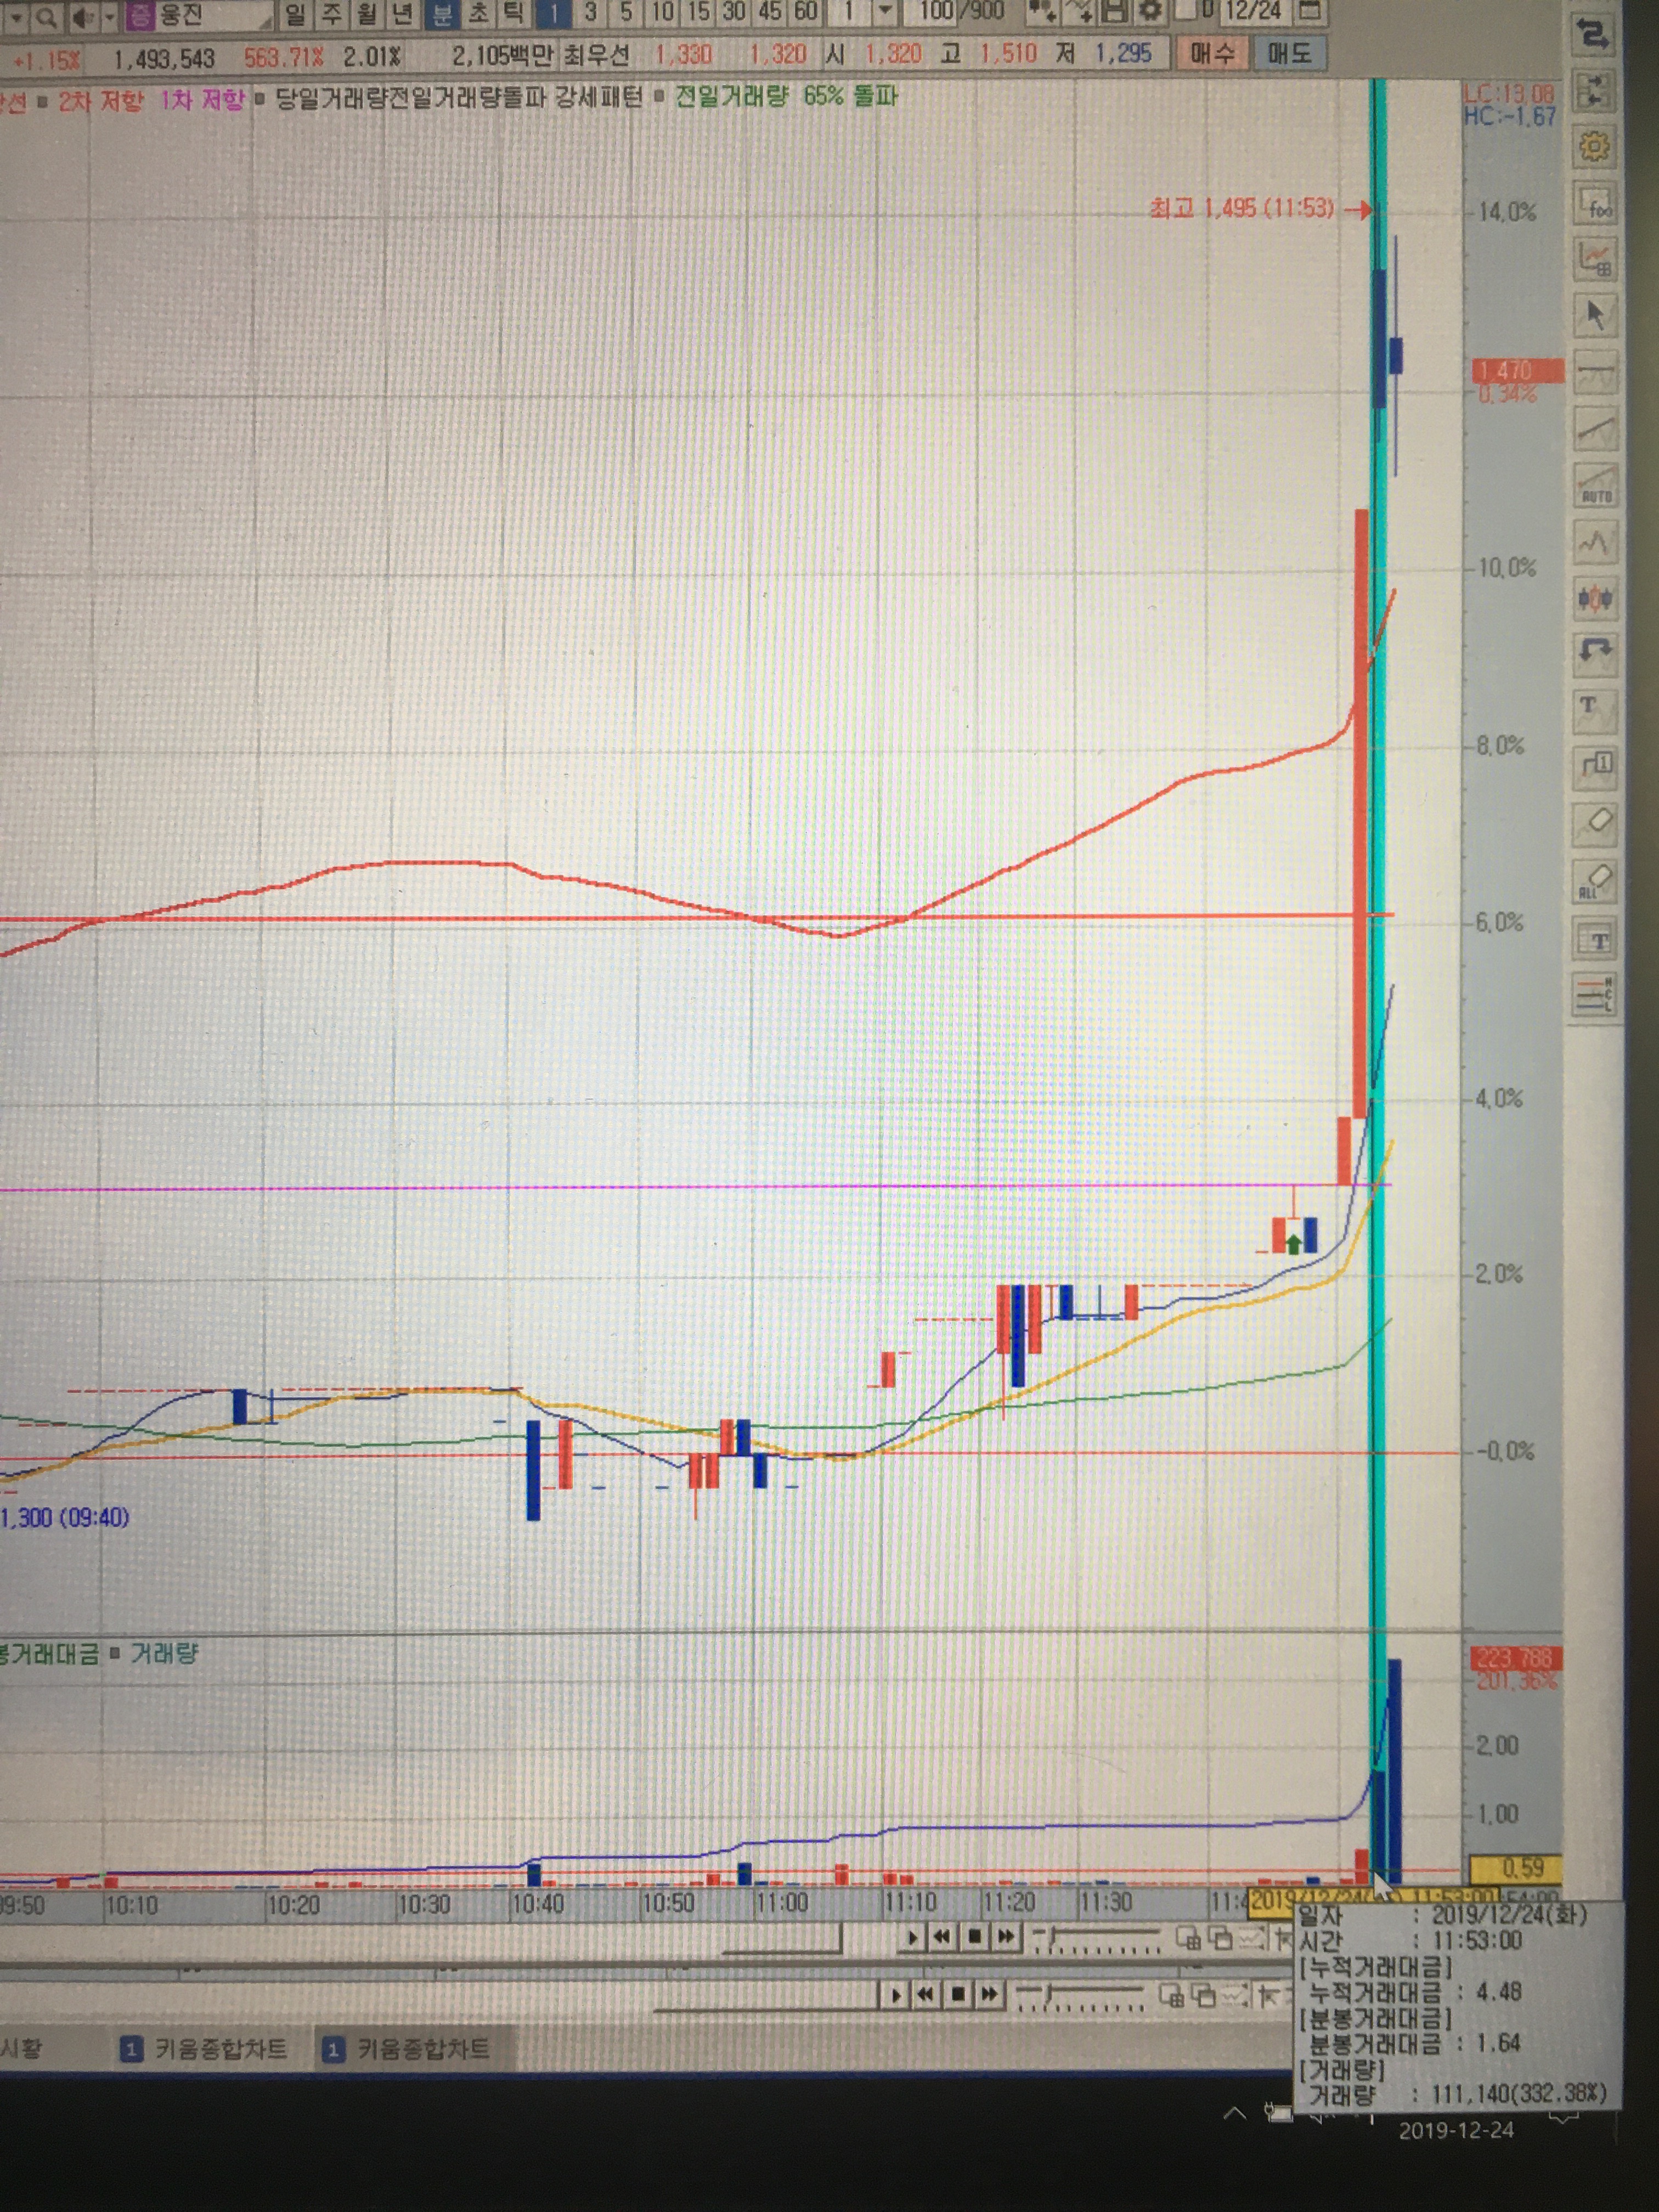This screenshot has height=2212, width=1659.
Task: Click the zigzag line chart icon
Action: pyautogui.click(x=1596, y=543)
